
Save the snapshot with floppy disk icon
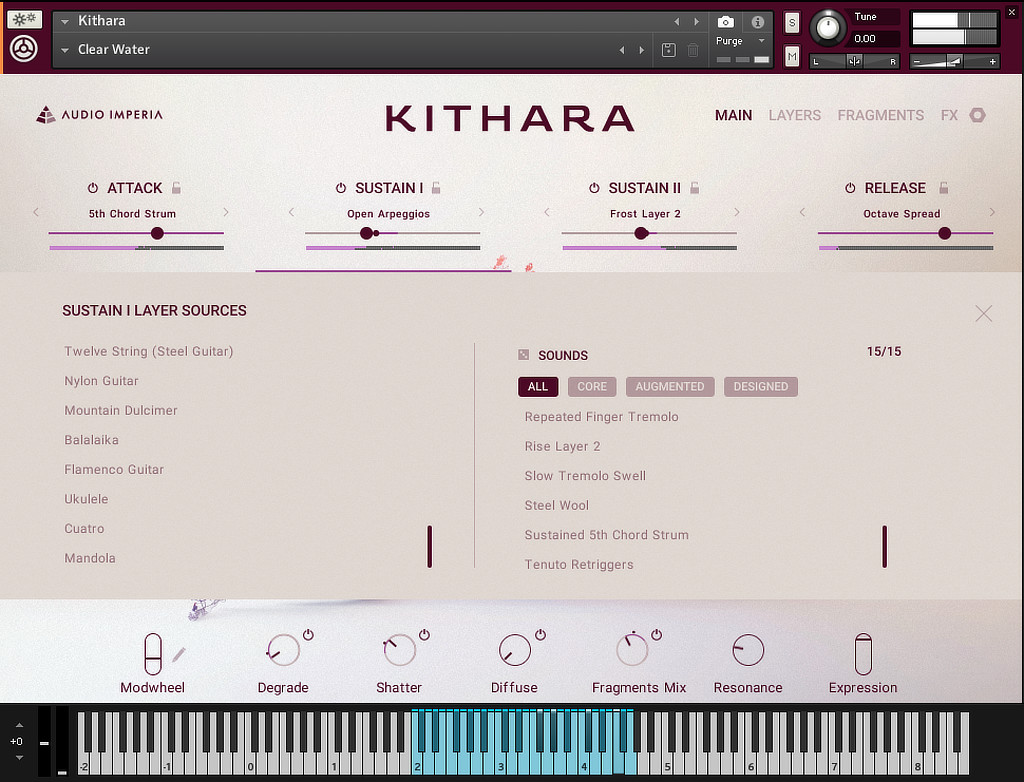(669, 50)
